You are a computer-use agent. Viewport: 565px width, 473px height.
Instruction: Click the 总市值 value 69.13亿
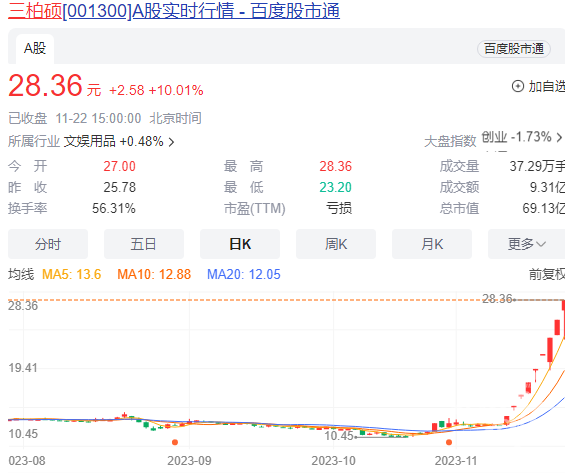point(544,208)
